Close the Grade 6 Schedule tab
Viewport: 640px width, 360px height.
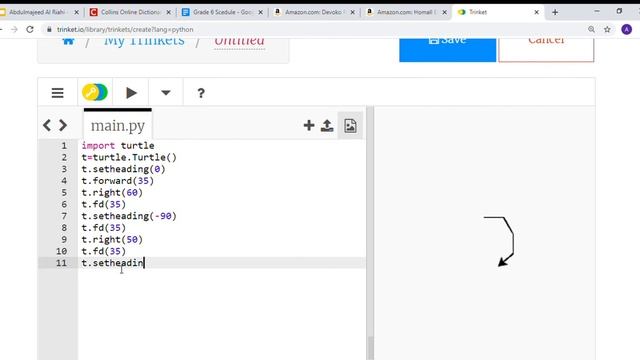(x=260, y=12)
